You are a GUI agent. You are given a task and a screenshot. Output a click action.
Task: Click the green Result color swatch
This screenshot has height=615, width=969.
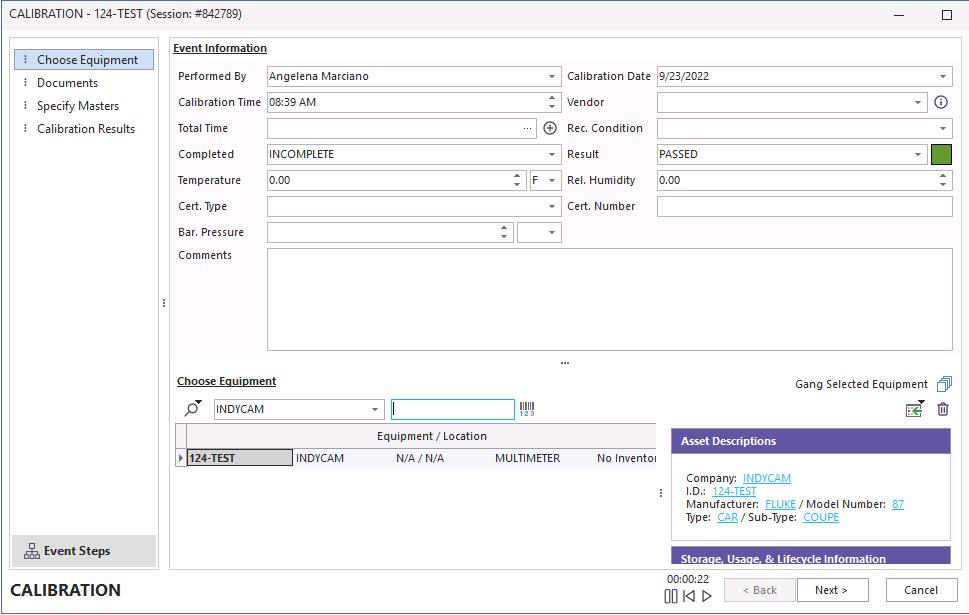click(941, 154)
